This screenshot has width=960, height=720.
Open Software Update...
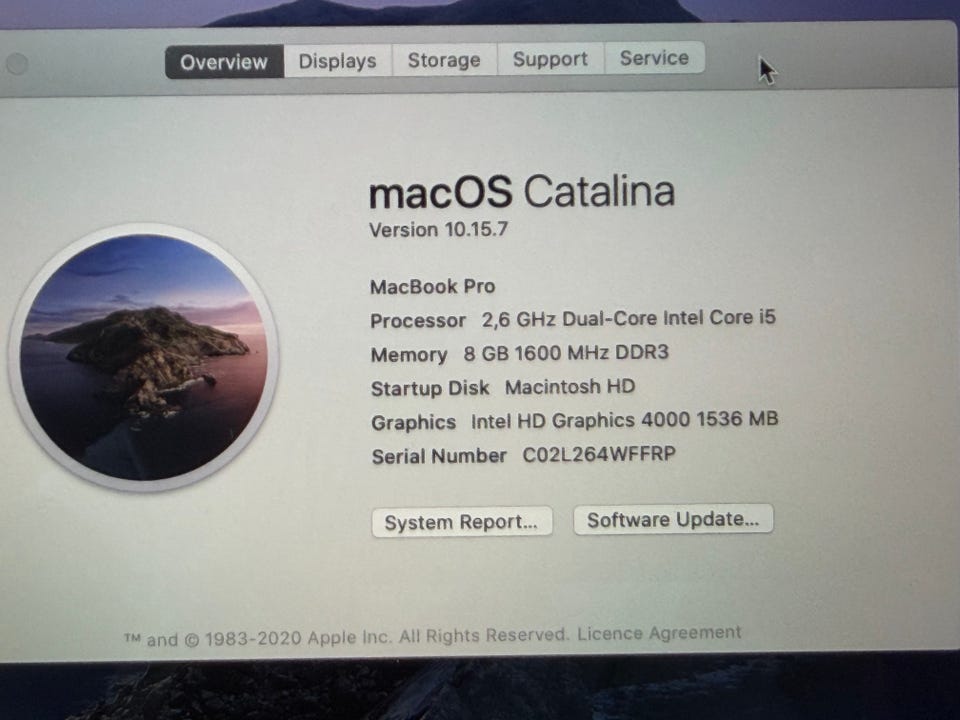coord(673,520)
